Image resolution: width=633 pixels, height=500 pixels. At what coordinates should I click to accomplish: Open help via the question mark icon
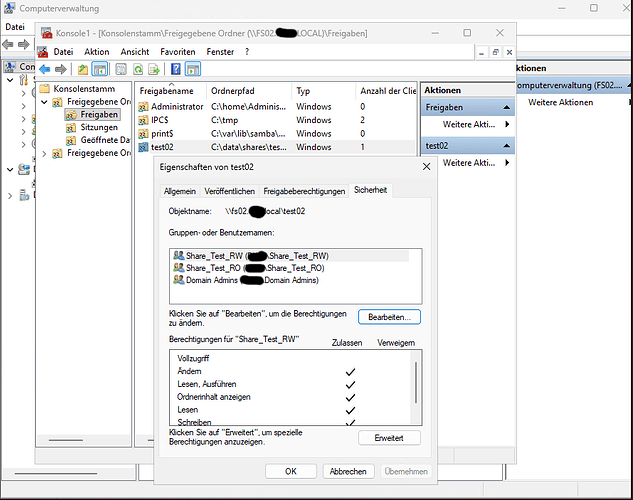[x=175, y=69]
